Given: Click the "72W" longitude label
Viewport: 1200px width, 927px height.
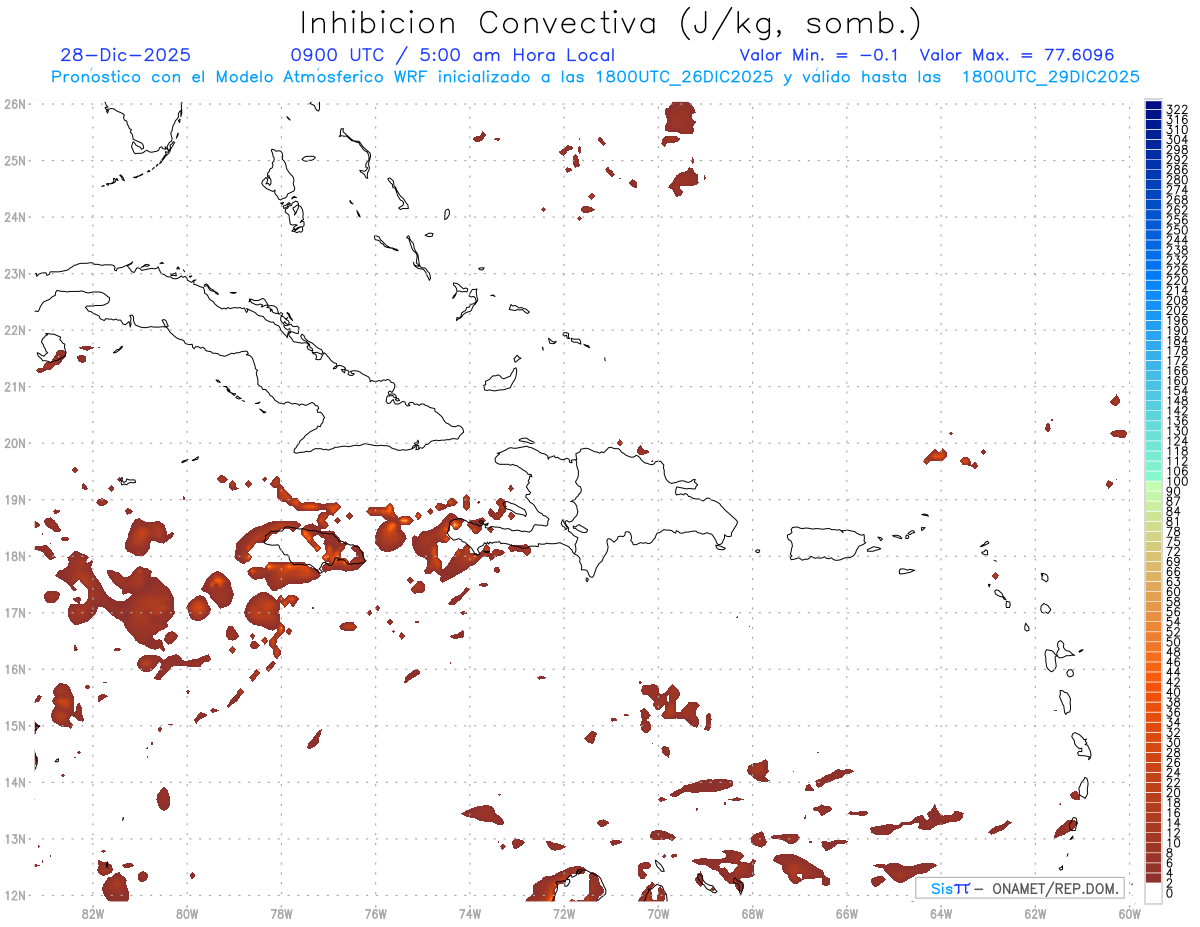Looking at the screenshot, I should (564, 912).
